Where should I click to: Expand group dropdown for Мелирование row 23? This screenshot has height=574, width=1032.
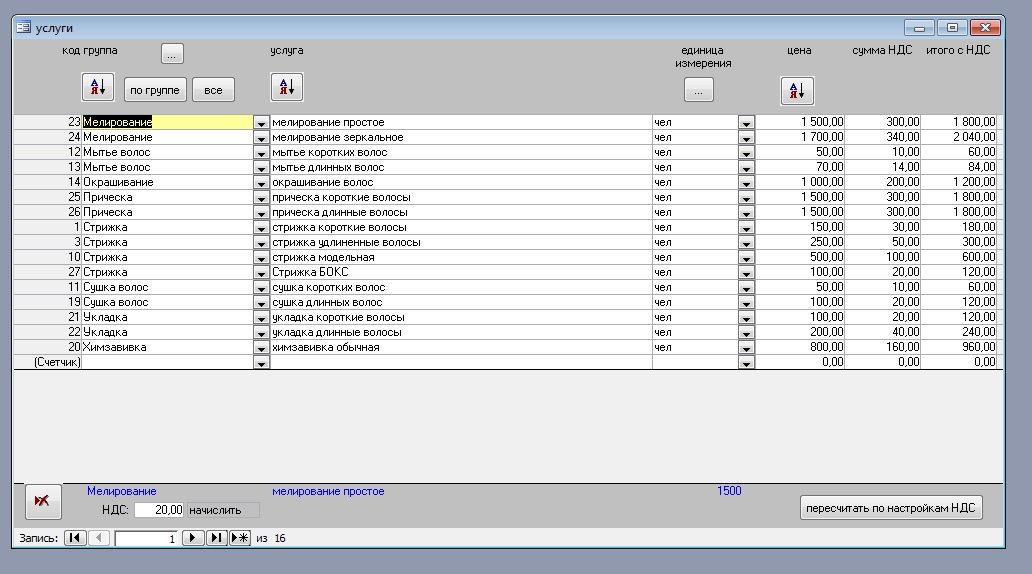tap(262, 123)
